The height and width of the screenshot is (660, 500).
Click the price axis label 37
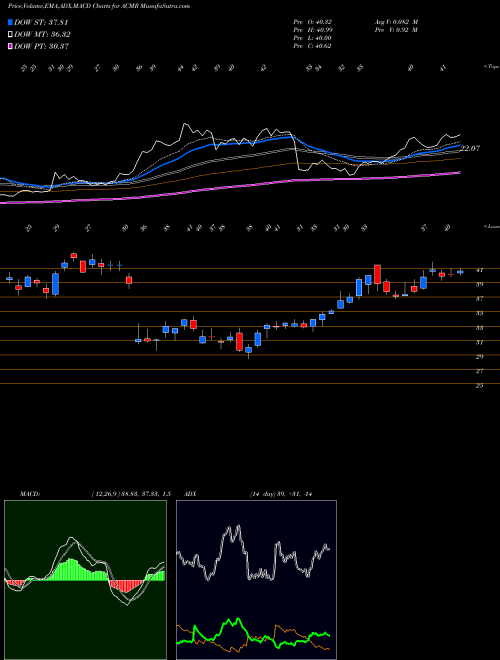tap(479, 299)
